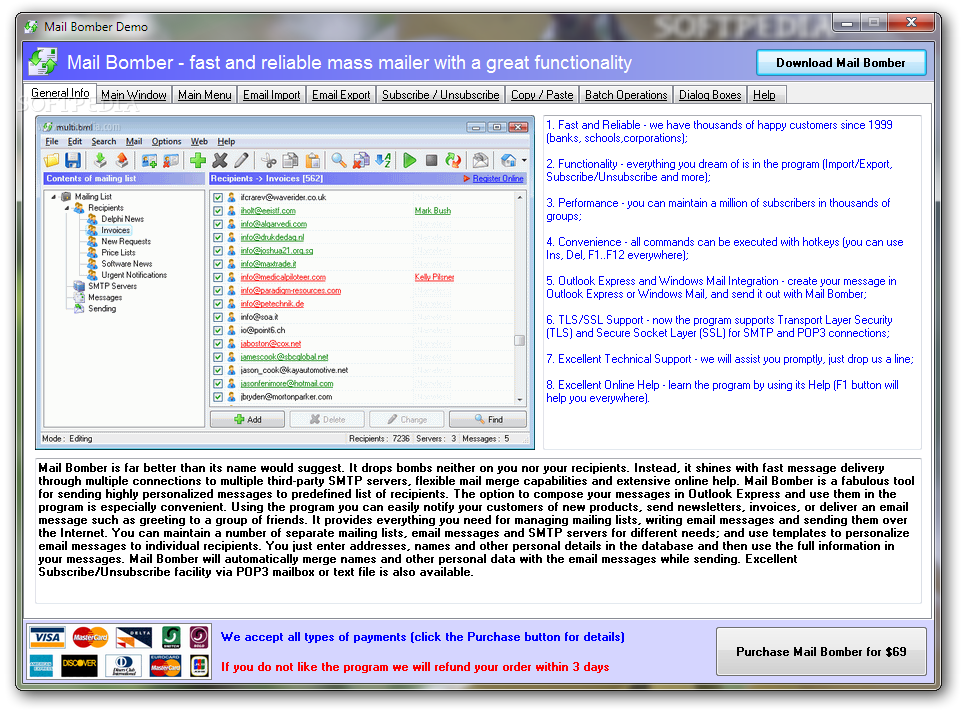Toggle checkbox for jason_cook@kayautomotive.net
The width and height of the screenshot is (962, 711).
(x=218, y=371)
